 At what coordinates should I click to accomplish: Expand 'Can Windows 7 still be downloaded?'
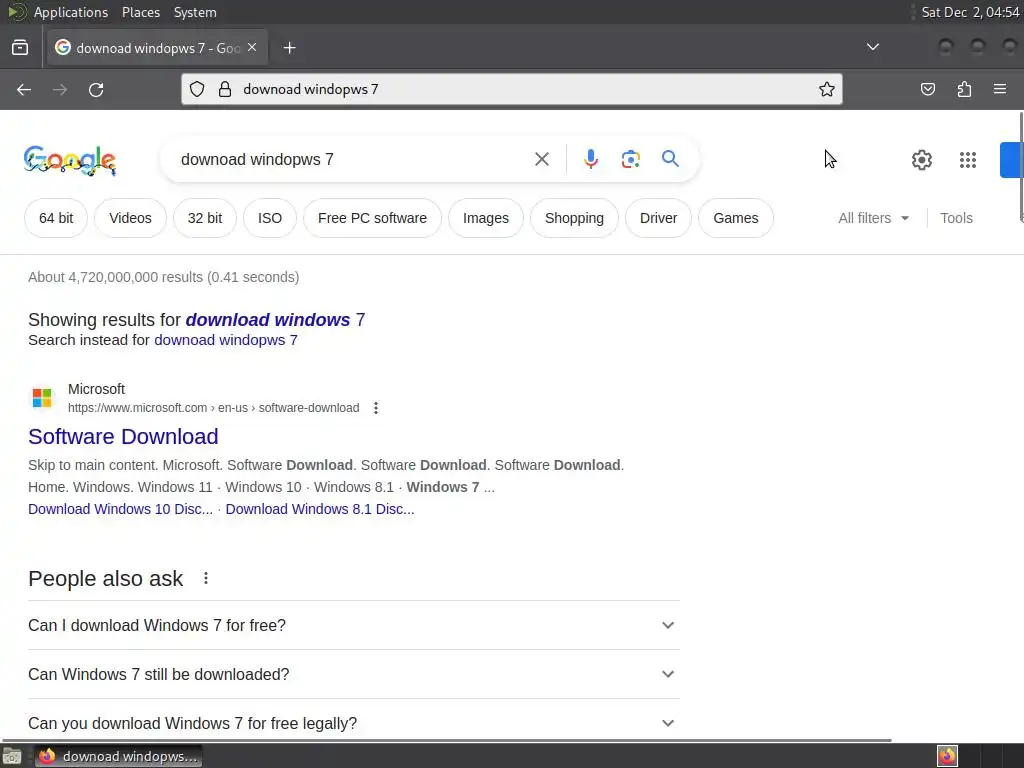point(354,675)
